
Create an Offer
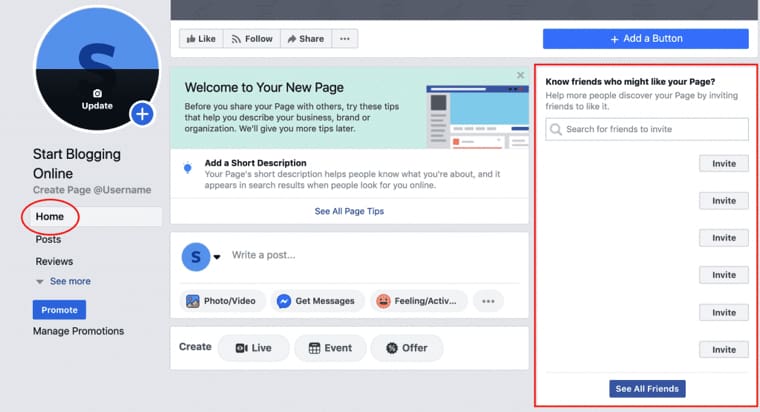407,348
